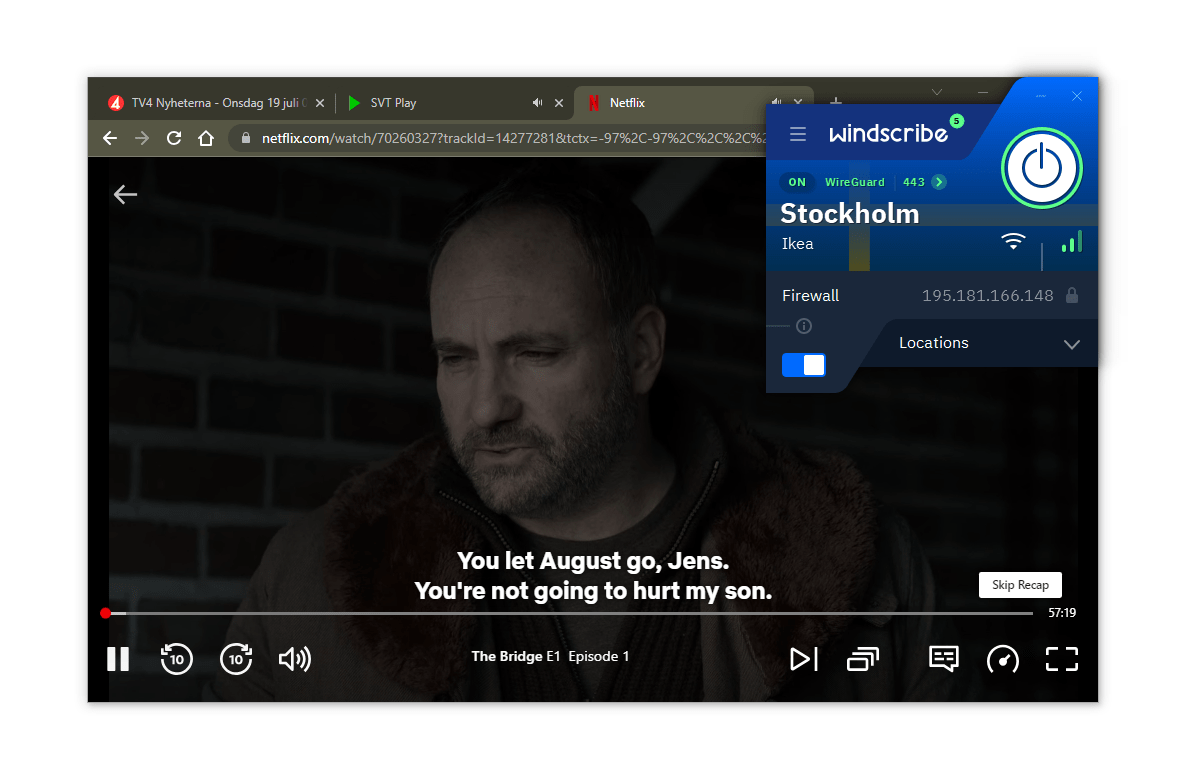Reload the Netflix page
This screenshot has width=1193, height=776.
174,138
